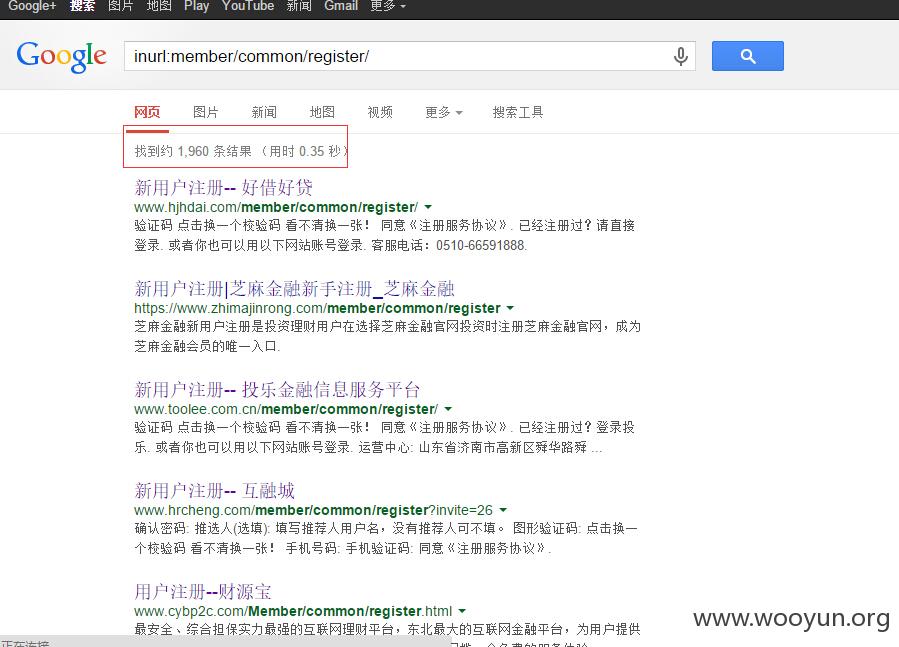Open the hrcheng.com result dropdown arrow

pyautogui.click(x=503, y=510)
